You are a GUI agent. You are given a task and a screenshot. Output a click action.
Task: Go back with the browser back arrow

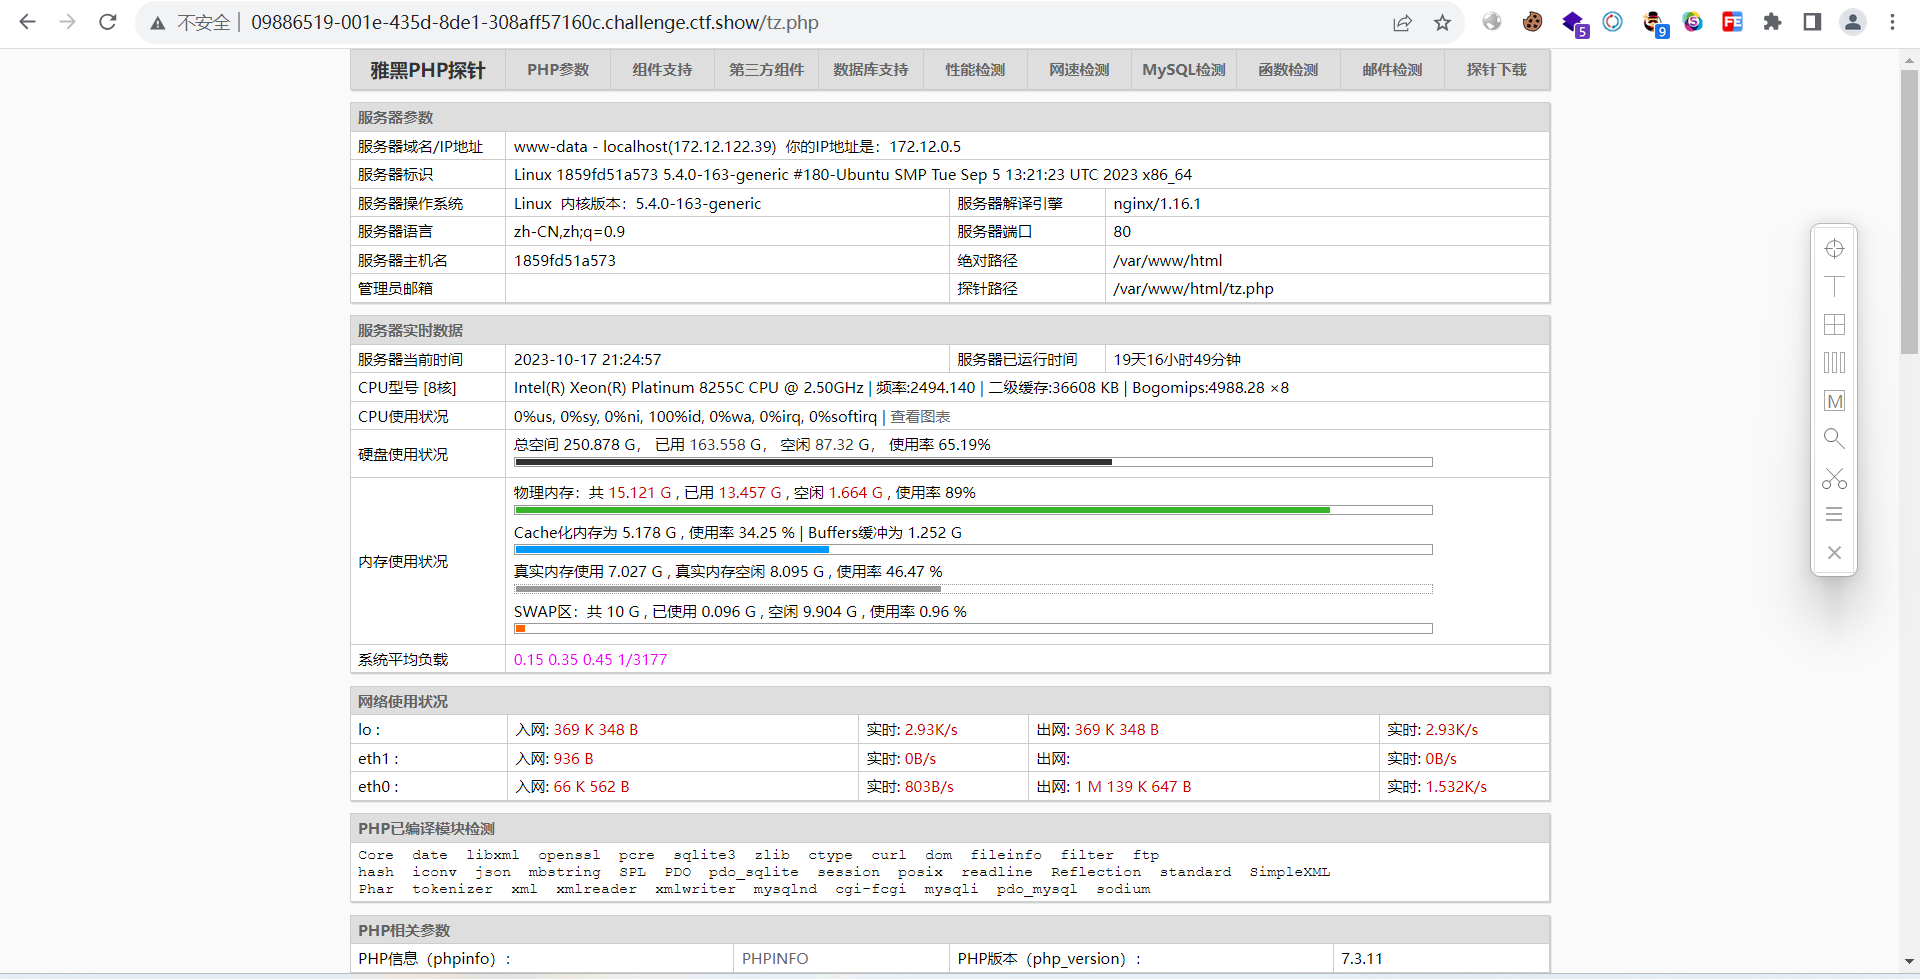[27, 22]
